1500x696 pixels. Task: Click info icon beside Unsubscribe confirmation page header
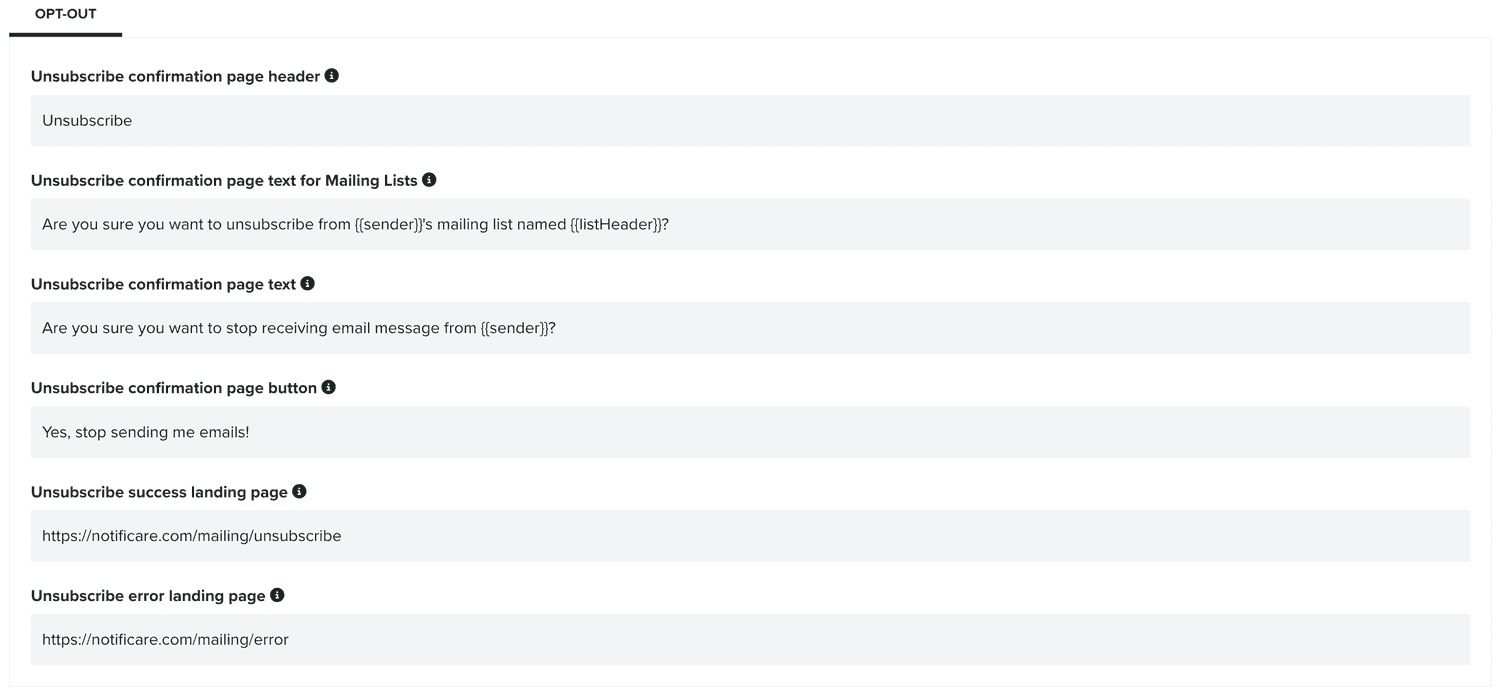(x=332, y=76)
